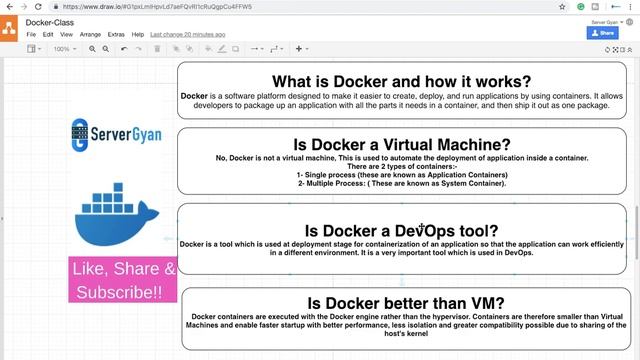Click the line starting '2- Multiple Process'
This screenshot has height=360, width=640.
[x=402, y=183]
